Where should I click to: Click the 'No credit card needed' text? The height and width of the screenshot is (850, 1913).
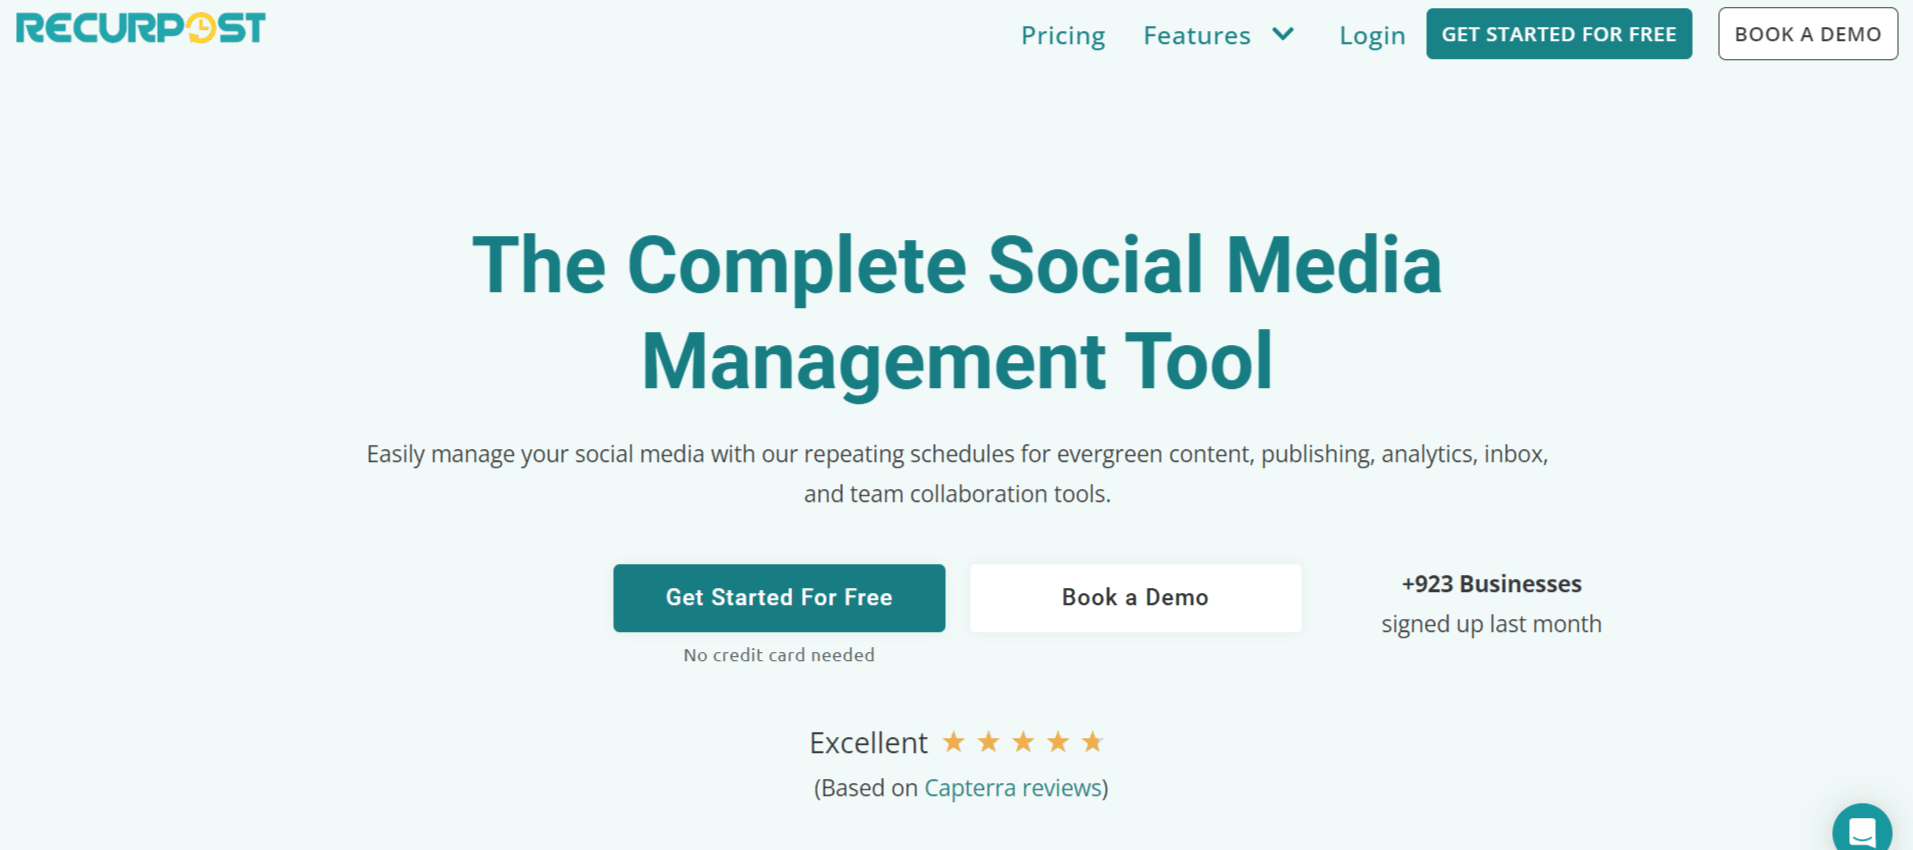tap(779, 655)
